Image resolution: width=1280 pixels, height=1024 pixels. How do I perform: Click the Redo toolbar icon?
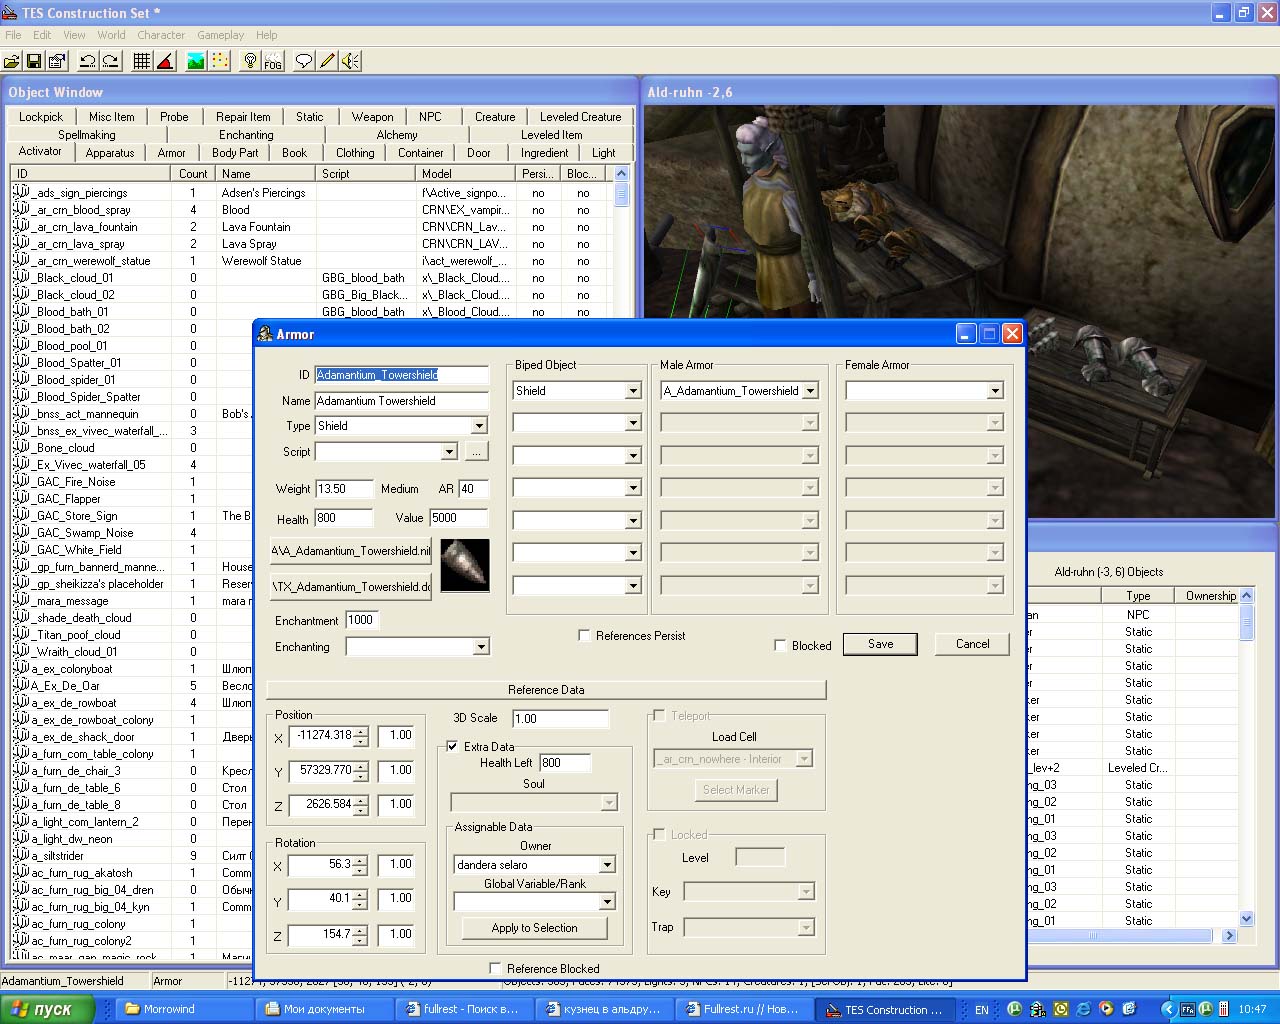(110, 61)
